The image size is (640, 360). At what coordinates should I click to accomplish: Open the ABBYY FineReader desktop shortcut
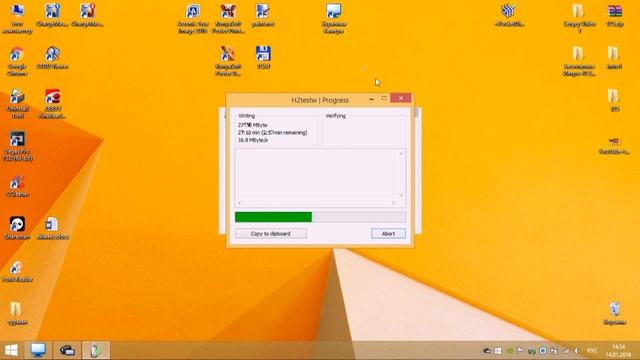(x=52, y=104)
